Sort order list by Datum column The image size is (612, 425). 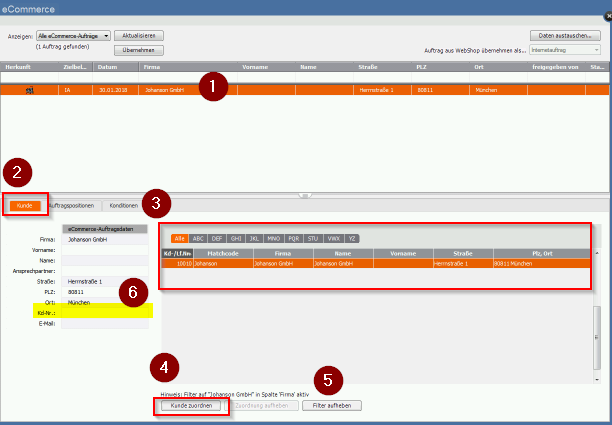click(116, 67)
